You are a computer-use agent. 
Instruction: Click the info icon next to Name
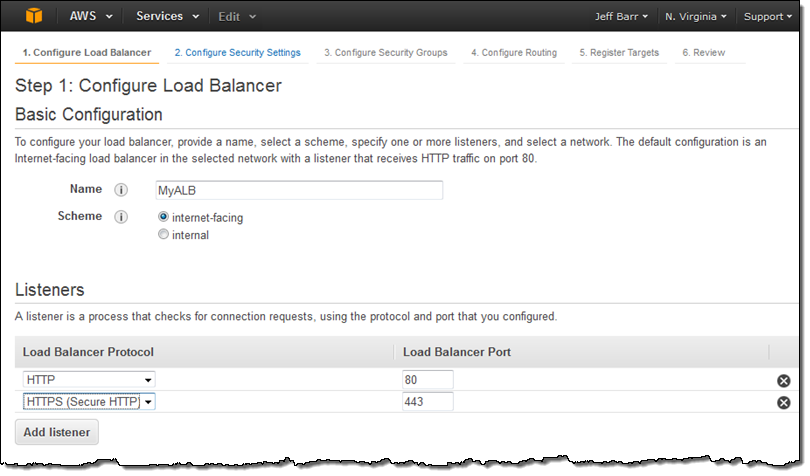point(121,190)
